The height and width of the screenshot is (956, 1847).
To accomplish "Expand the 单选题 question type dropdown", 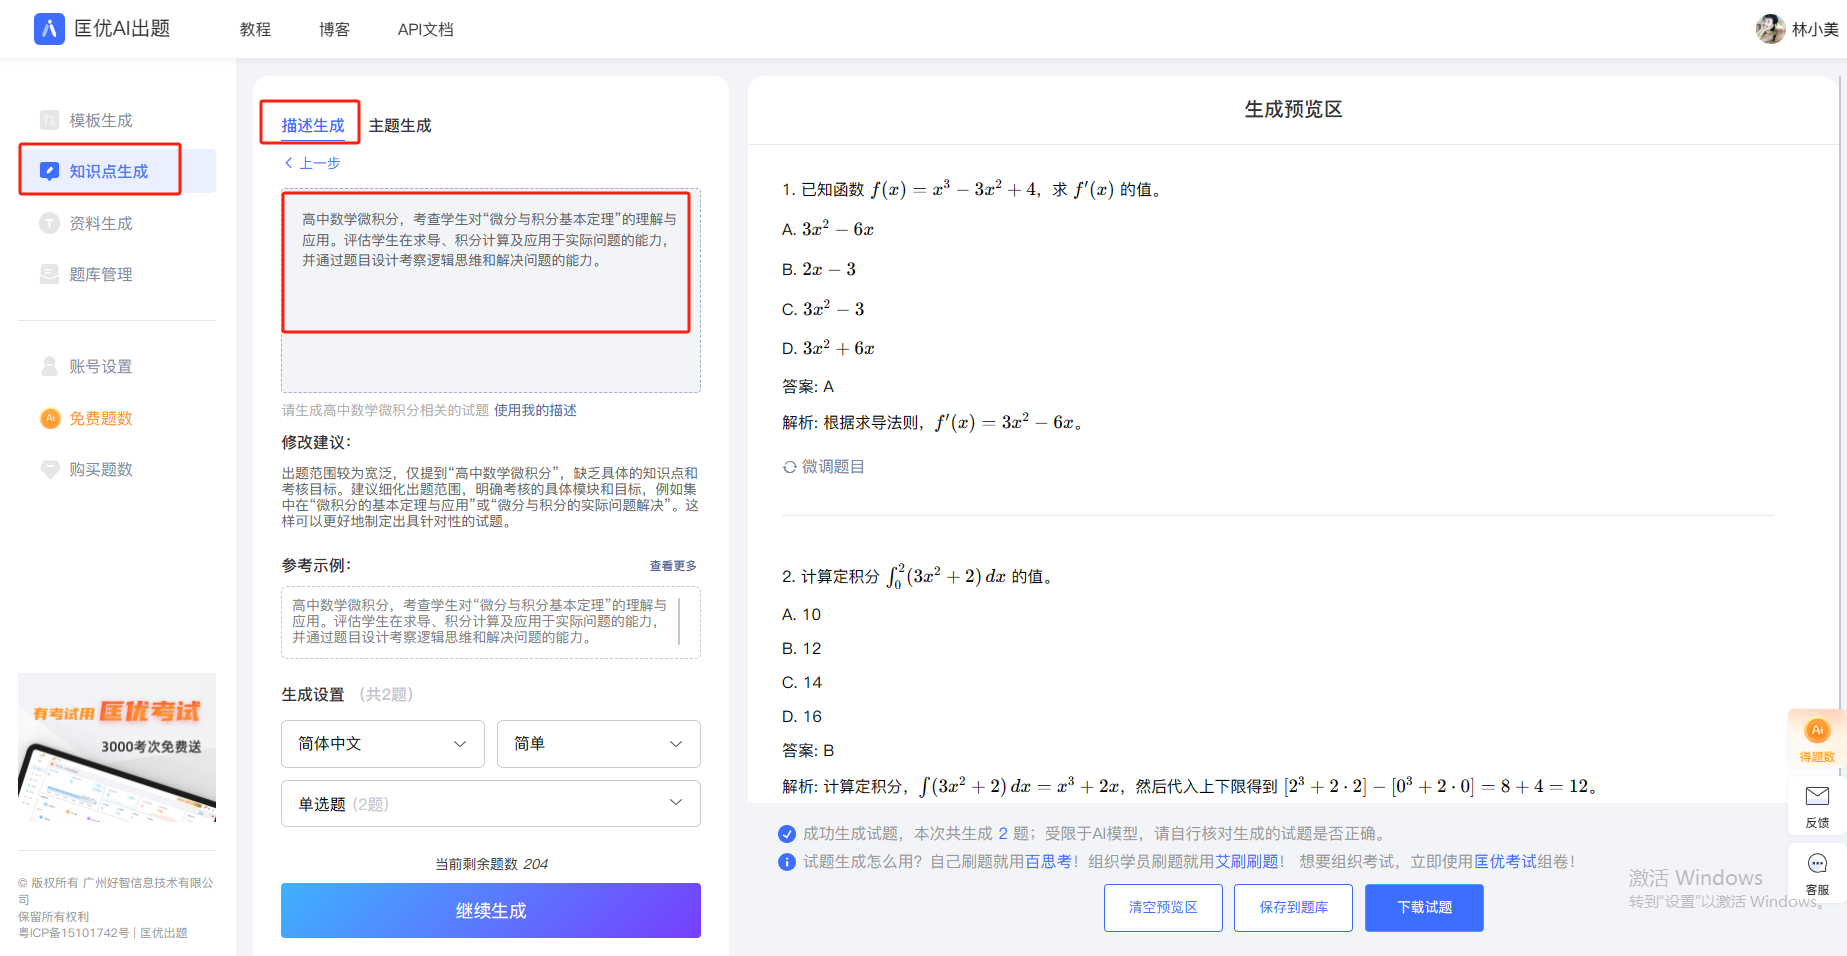I will tap(491, 804).
